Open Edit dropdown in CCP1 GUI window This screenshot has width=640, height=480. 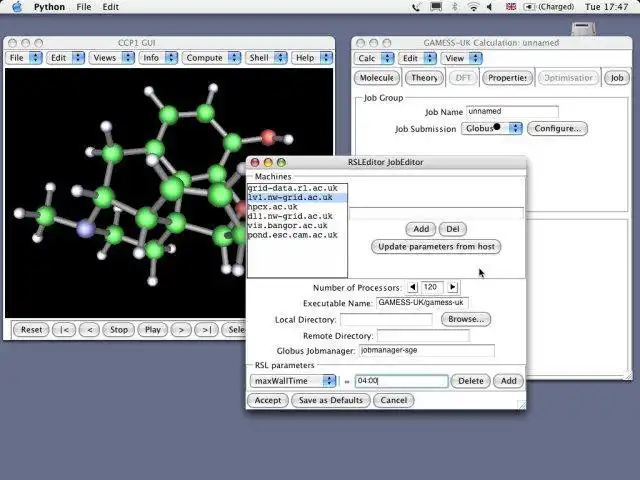pos(66,58)
